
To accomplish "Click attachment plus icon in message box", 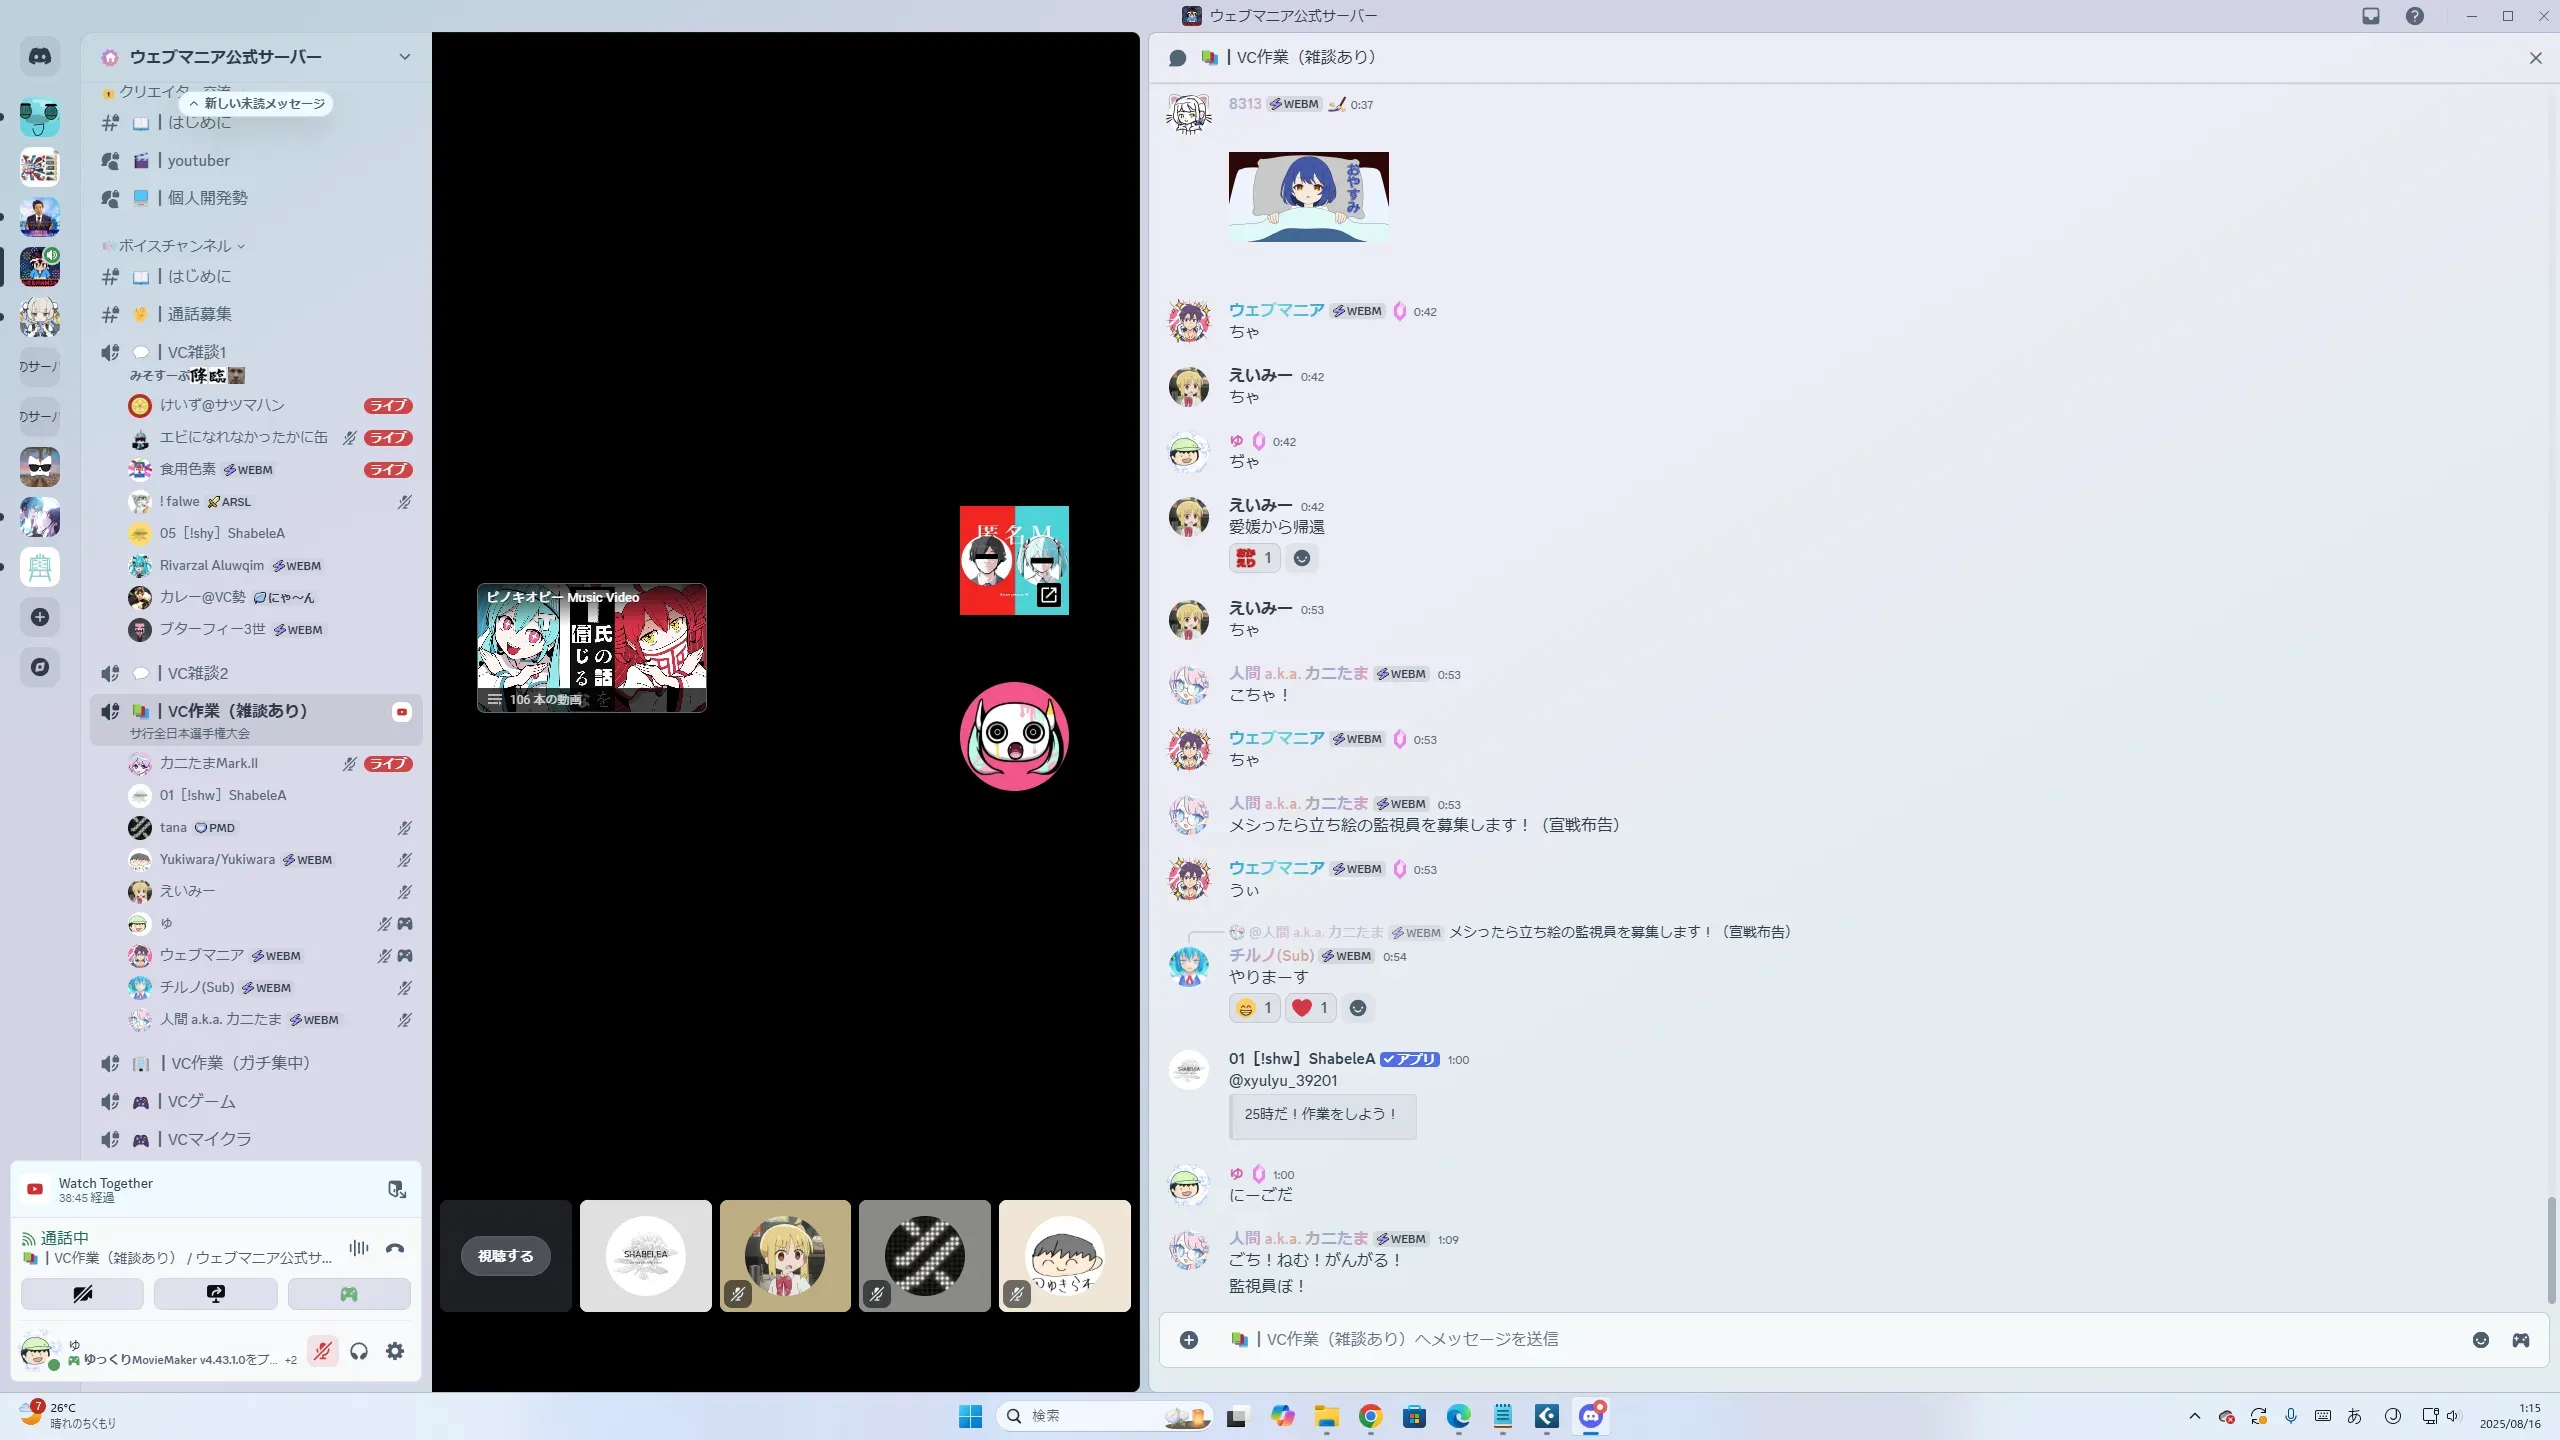I will click(1189, 1340).
